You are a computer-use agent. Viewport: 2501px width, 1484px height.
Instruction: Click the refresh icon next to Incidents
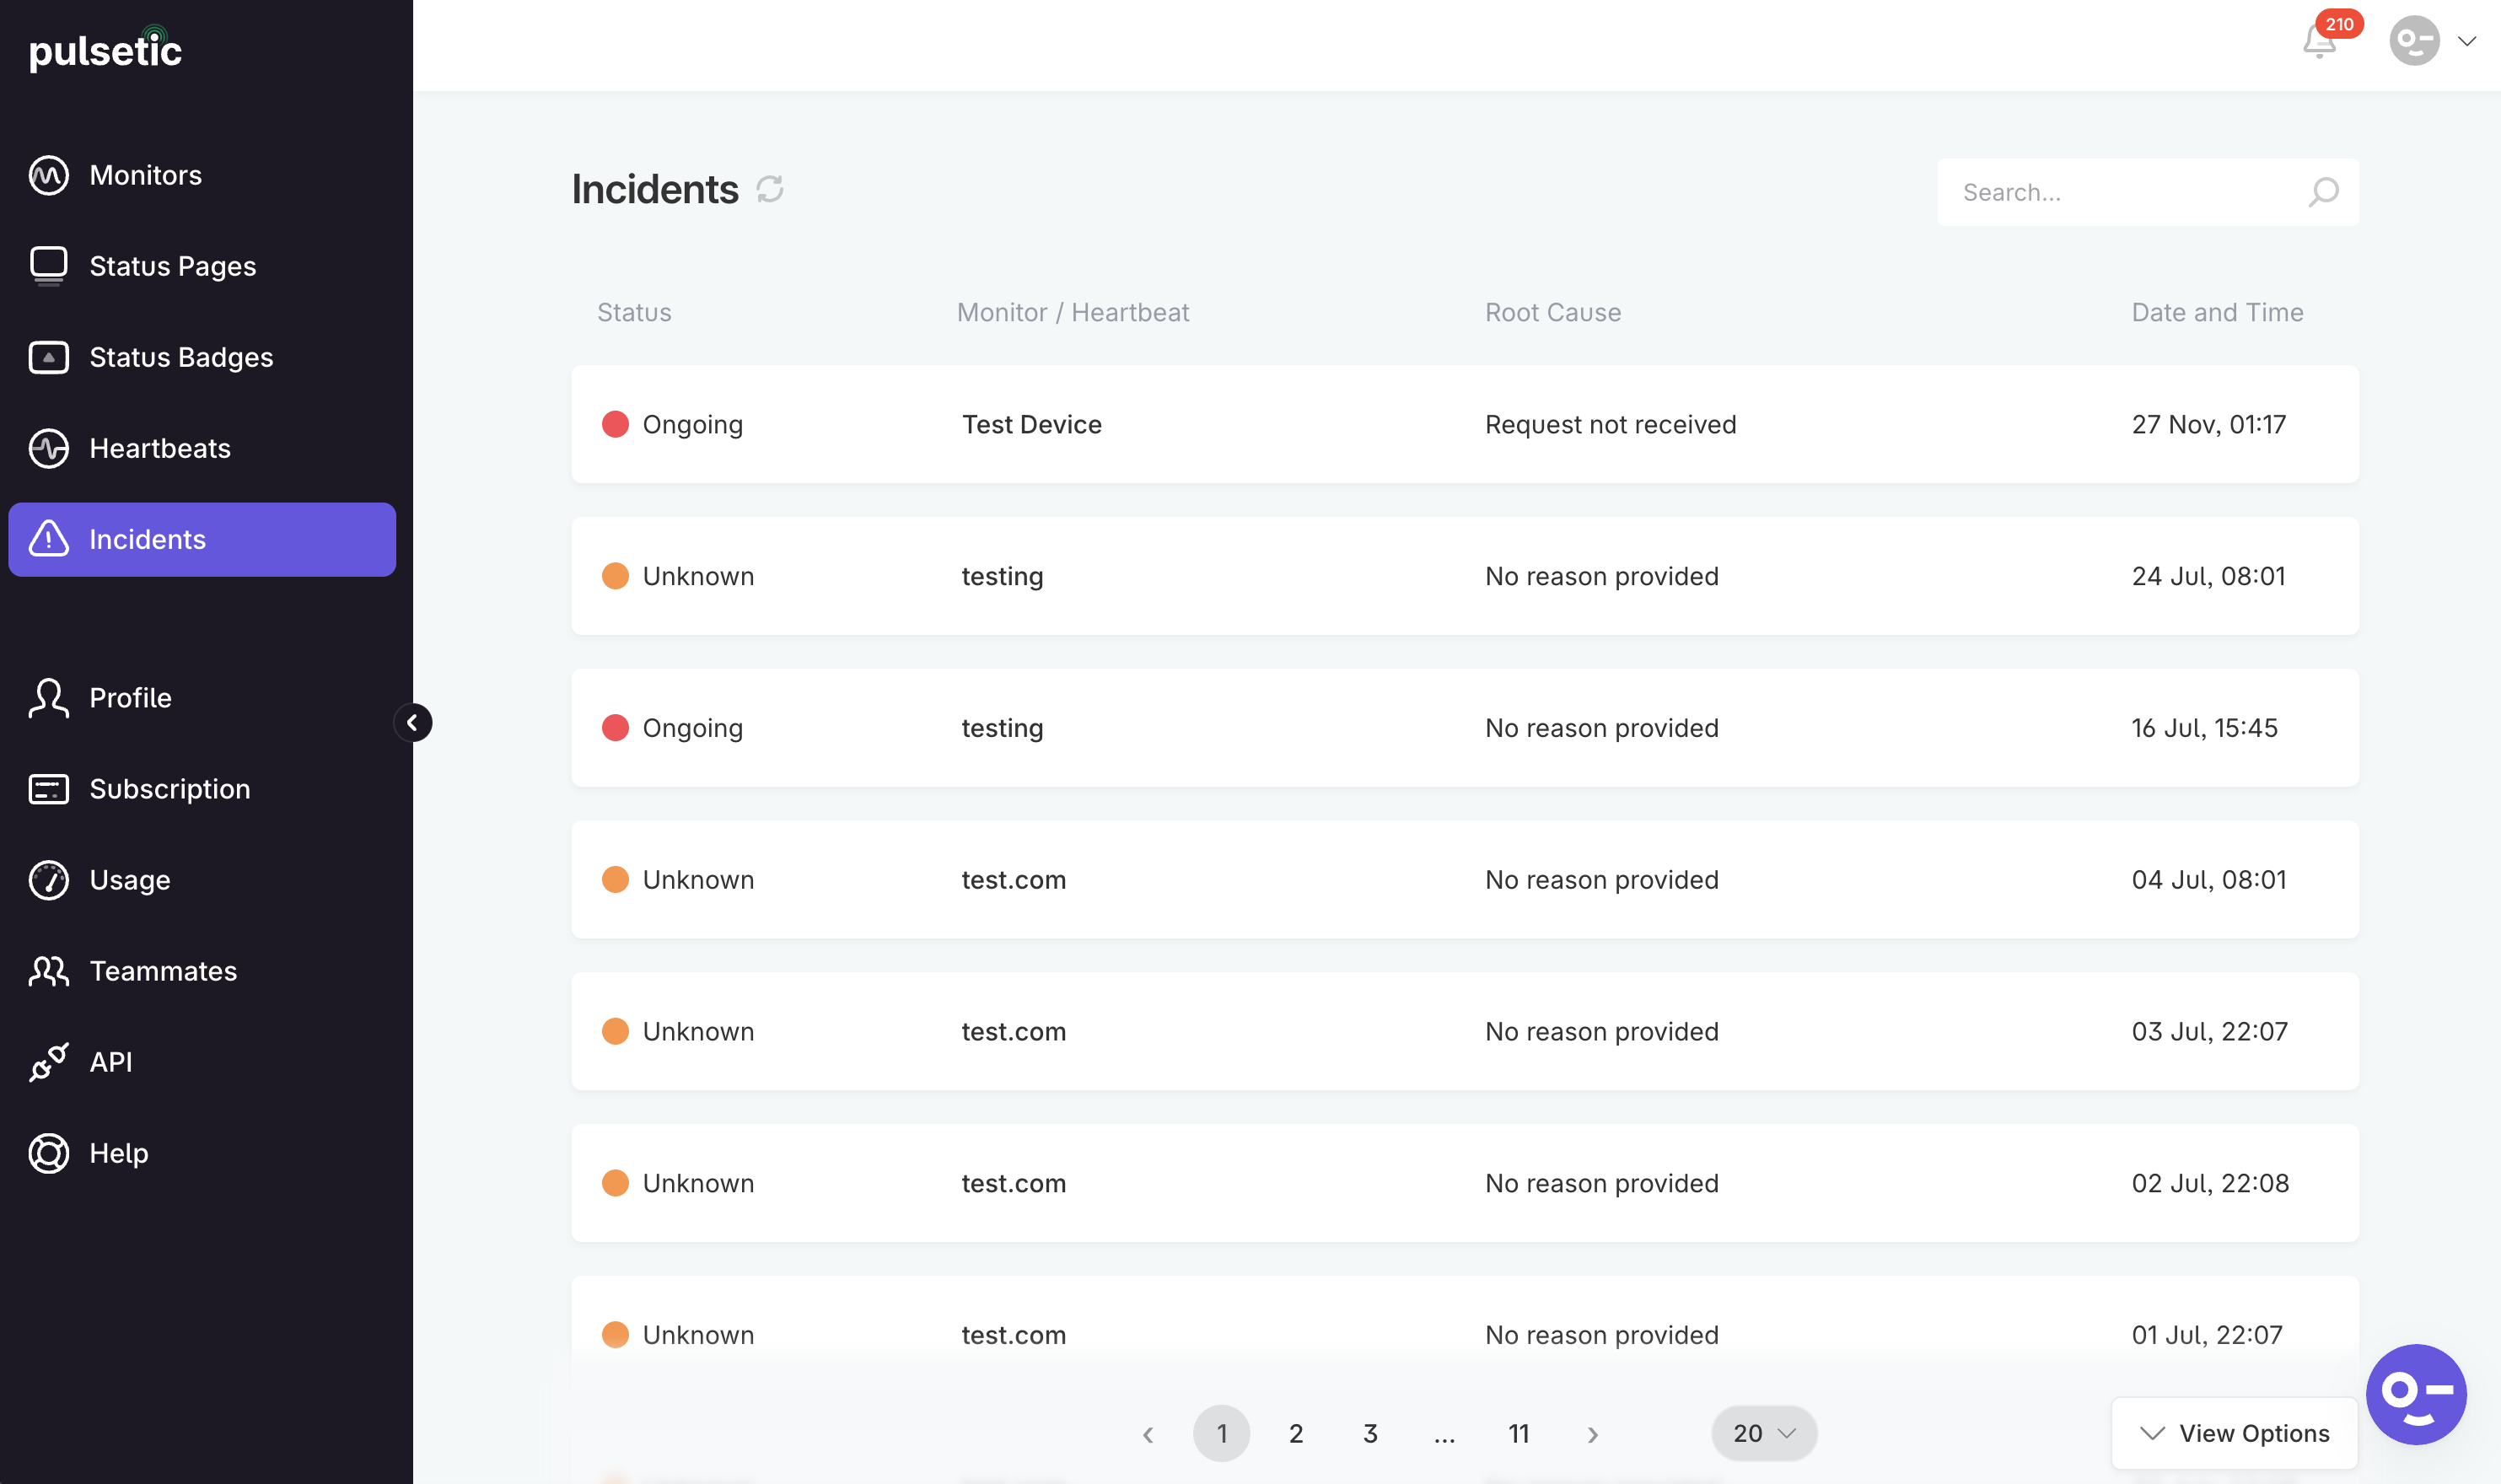coord(769,189)
